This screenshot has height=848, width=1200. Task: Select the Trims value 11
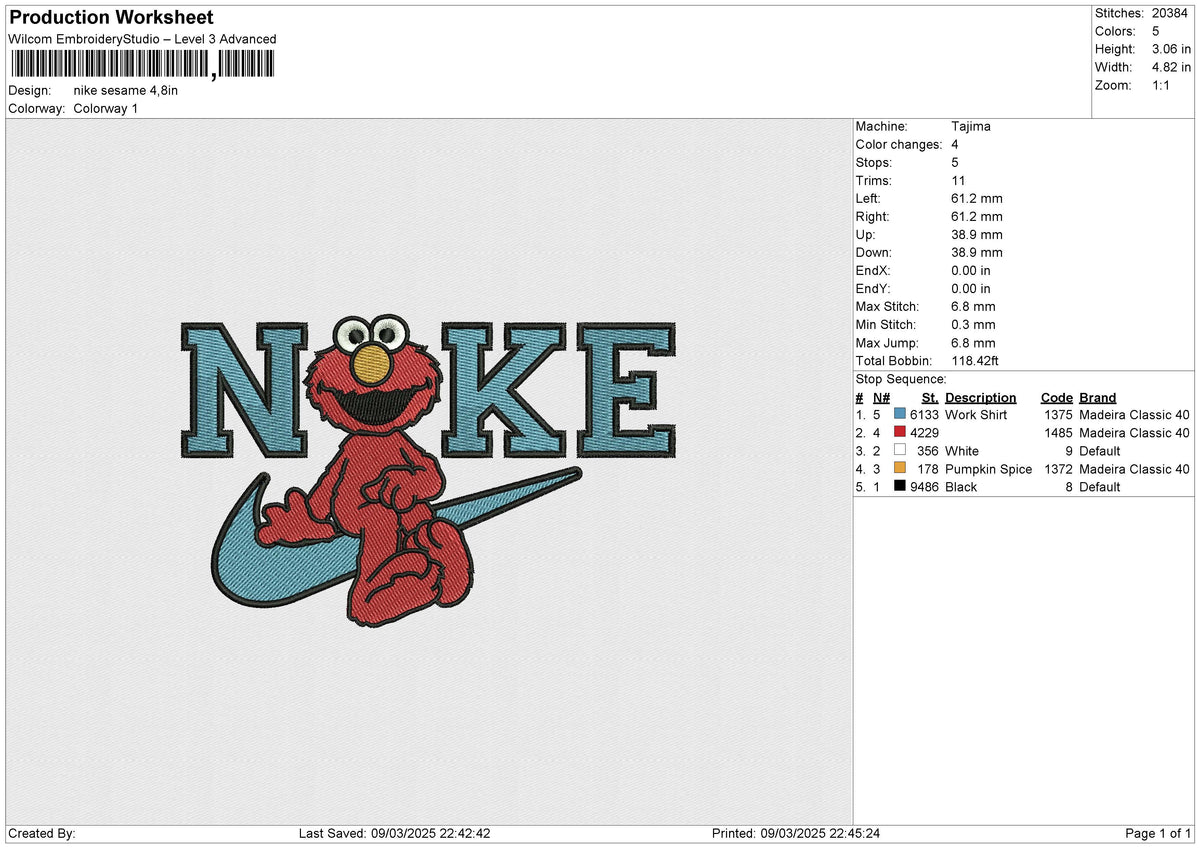click(x=958, y=180)
